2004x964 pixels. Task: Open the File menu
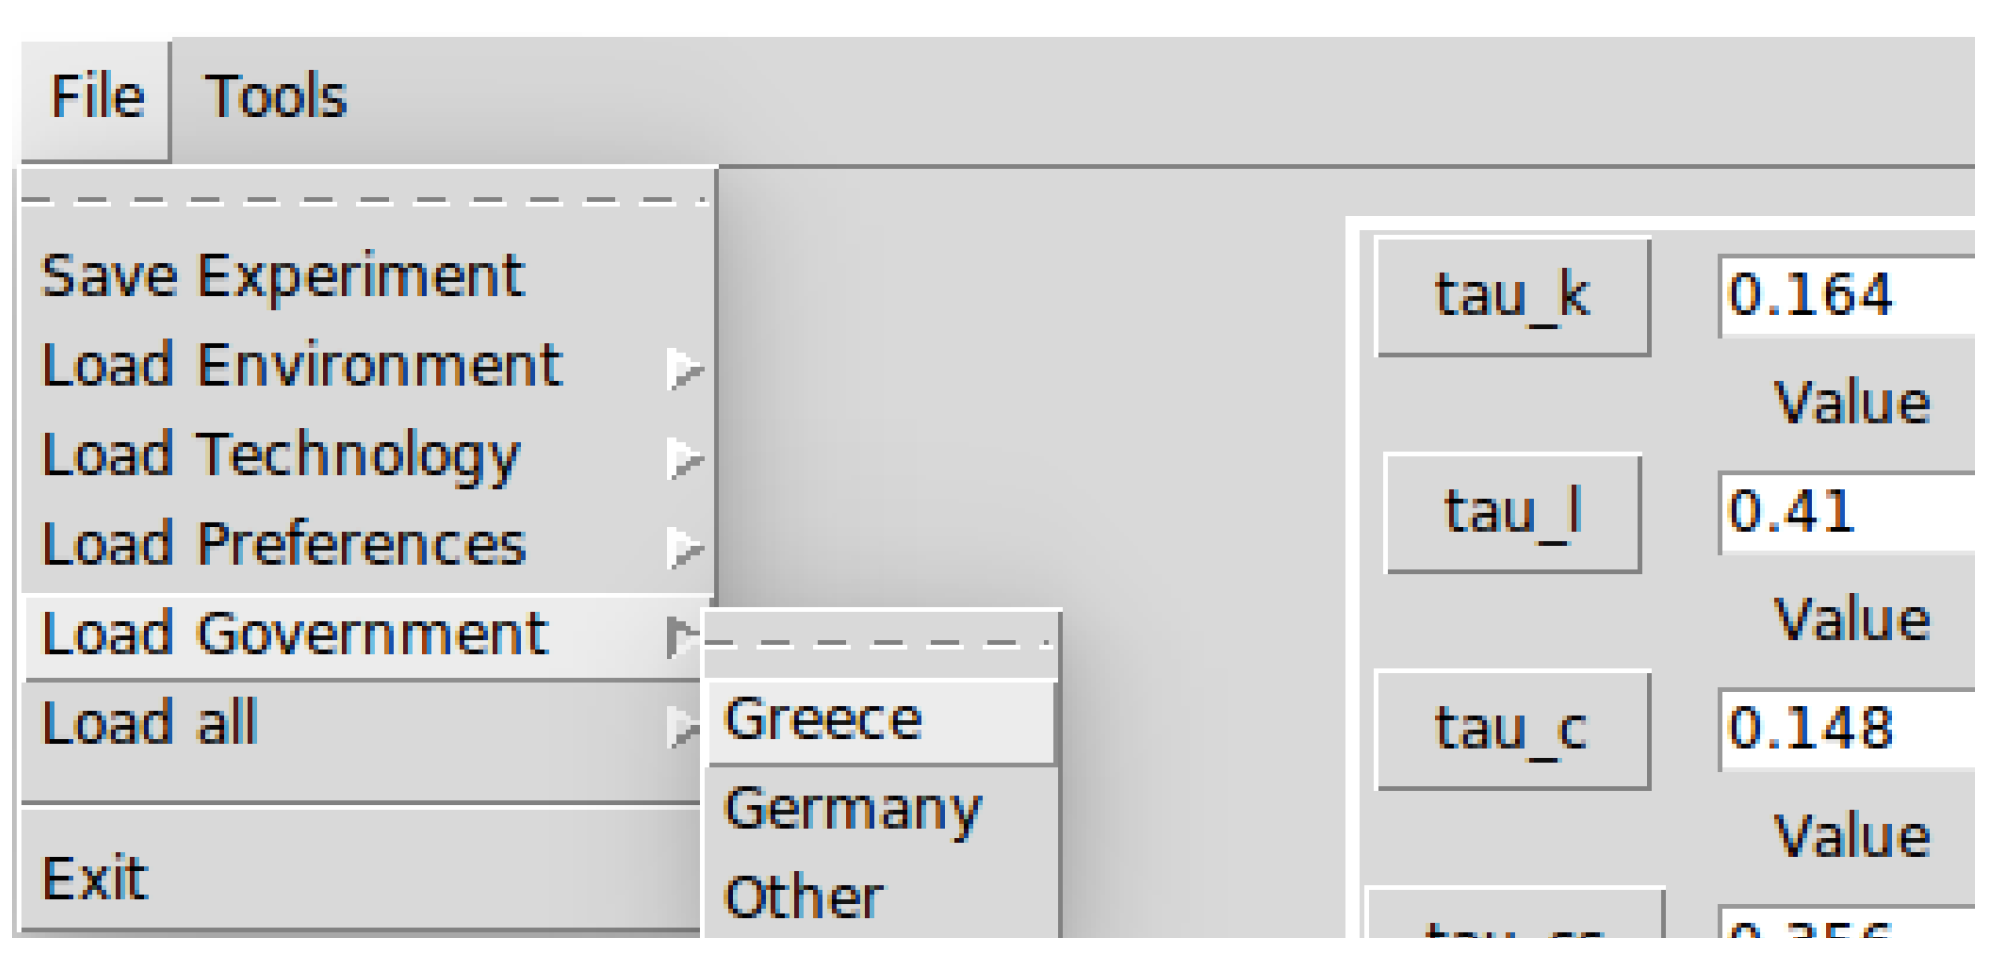pos(97,98)
